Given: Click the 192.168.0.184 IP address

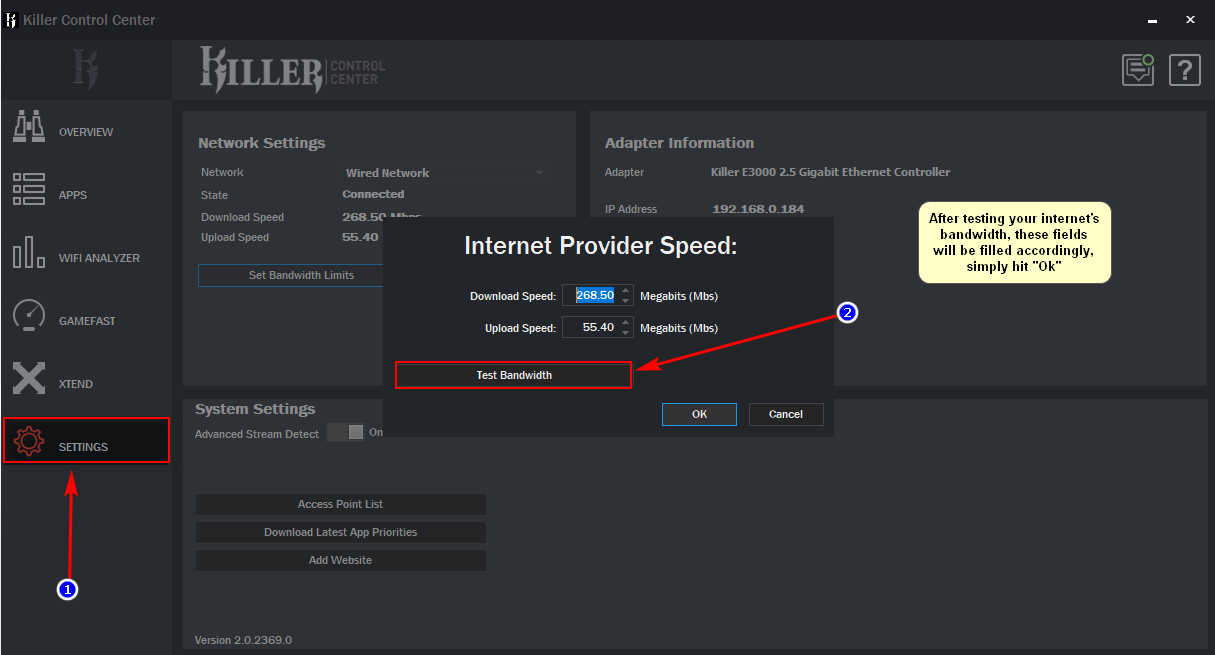Looking at the screenshot, I should (758, 209).
